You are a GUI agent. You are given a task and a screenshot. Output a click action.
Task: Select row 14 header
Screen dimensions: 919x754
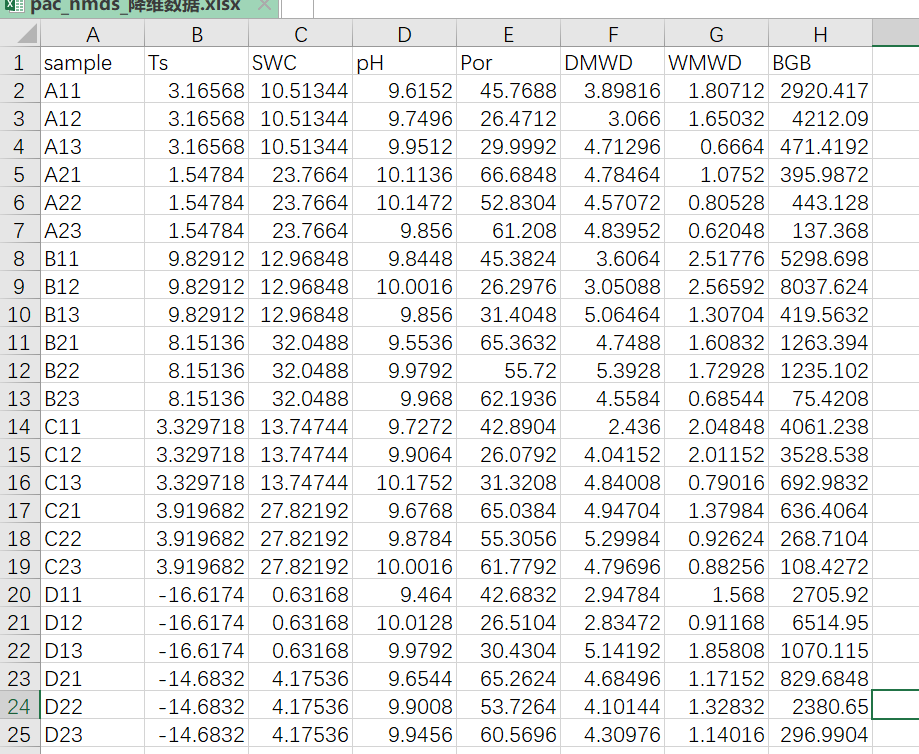(19, 426)
